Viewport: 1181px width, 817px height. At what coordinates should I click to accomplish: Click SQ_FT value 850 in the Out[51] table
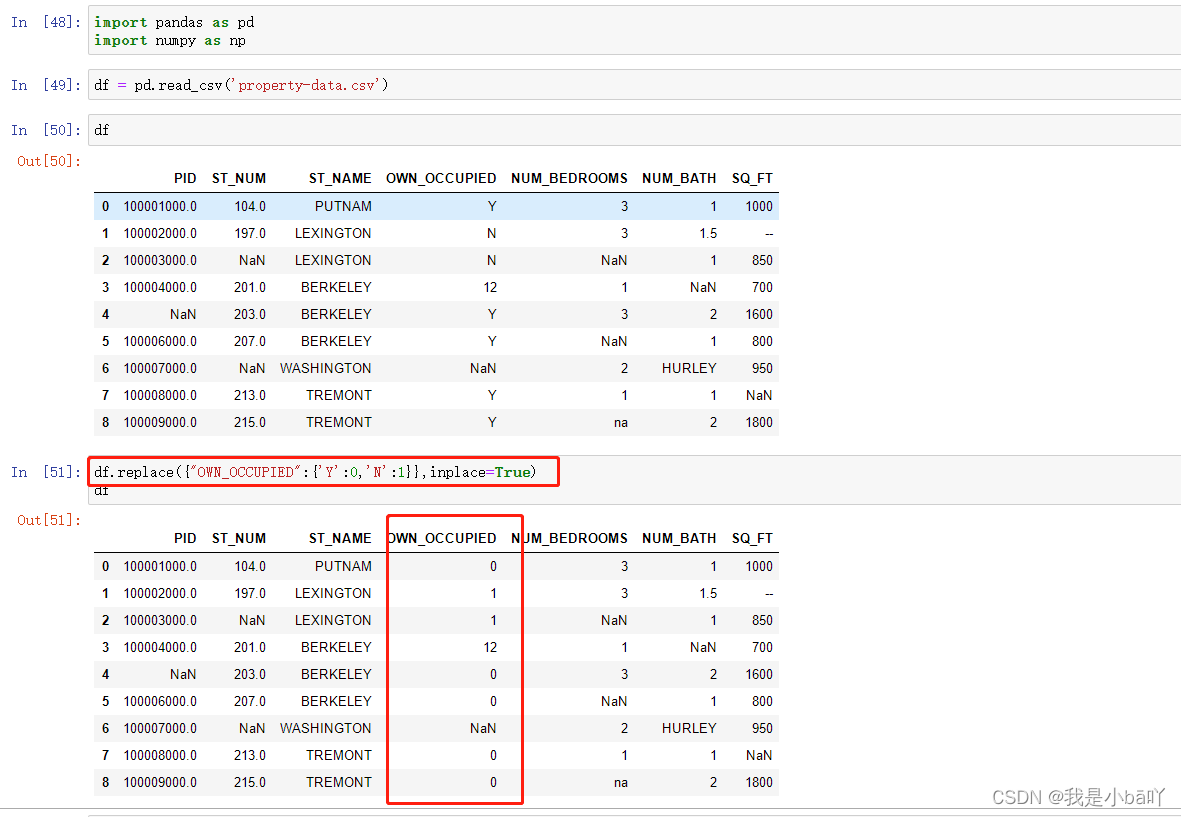(x=762, y=620)
